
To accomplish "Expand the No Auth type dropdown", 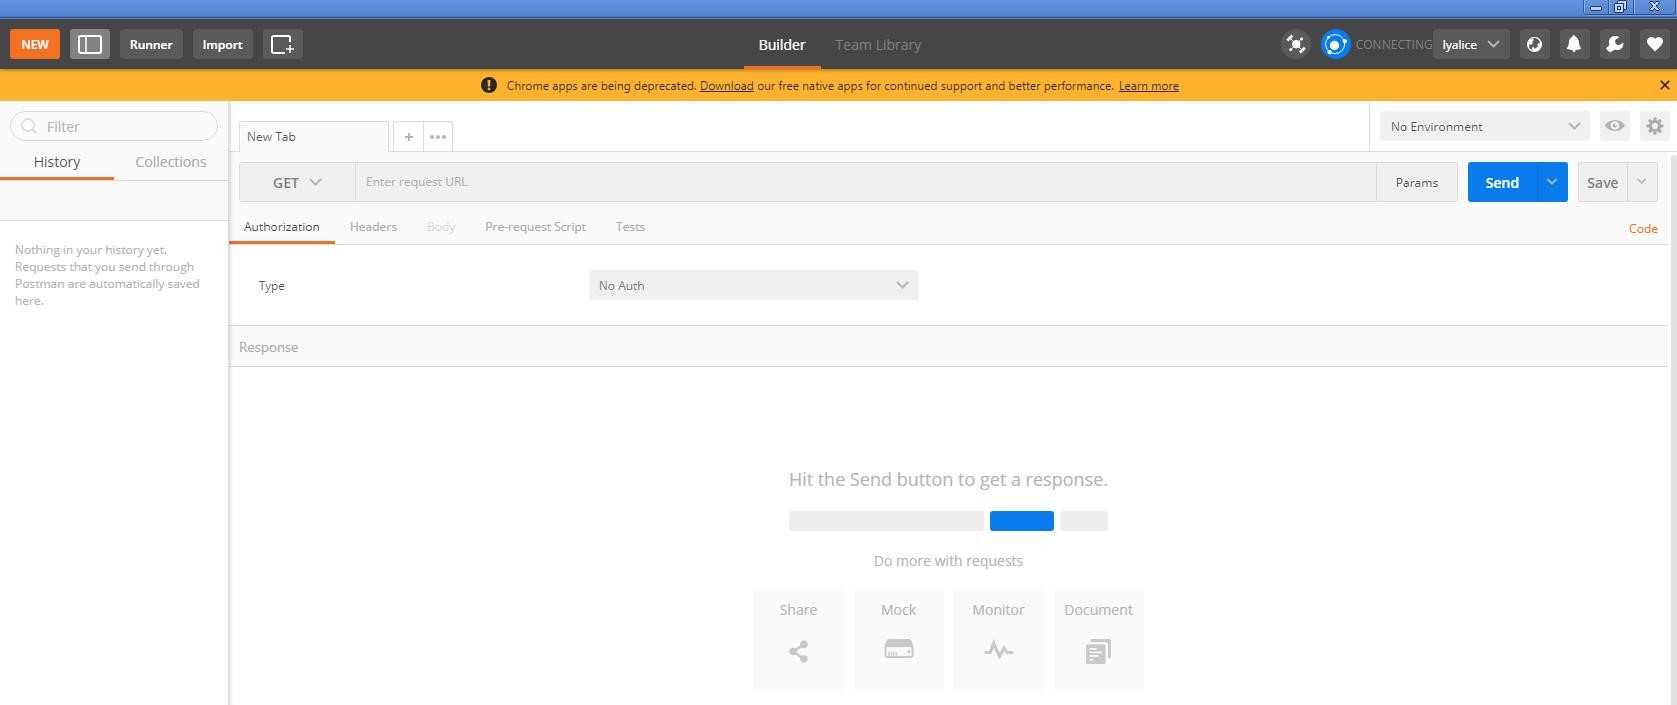I will click(754, 285).
